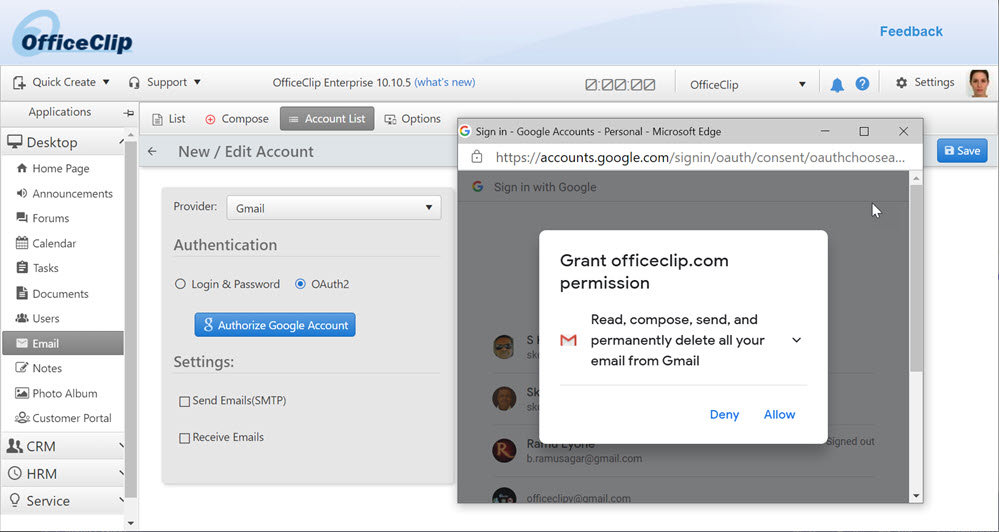Click Deny in the permission dialog

(x=724, y=415)
